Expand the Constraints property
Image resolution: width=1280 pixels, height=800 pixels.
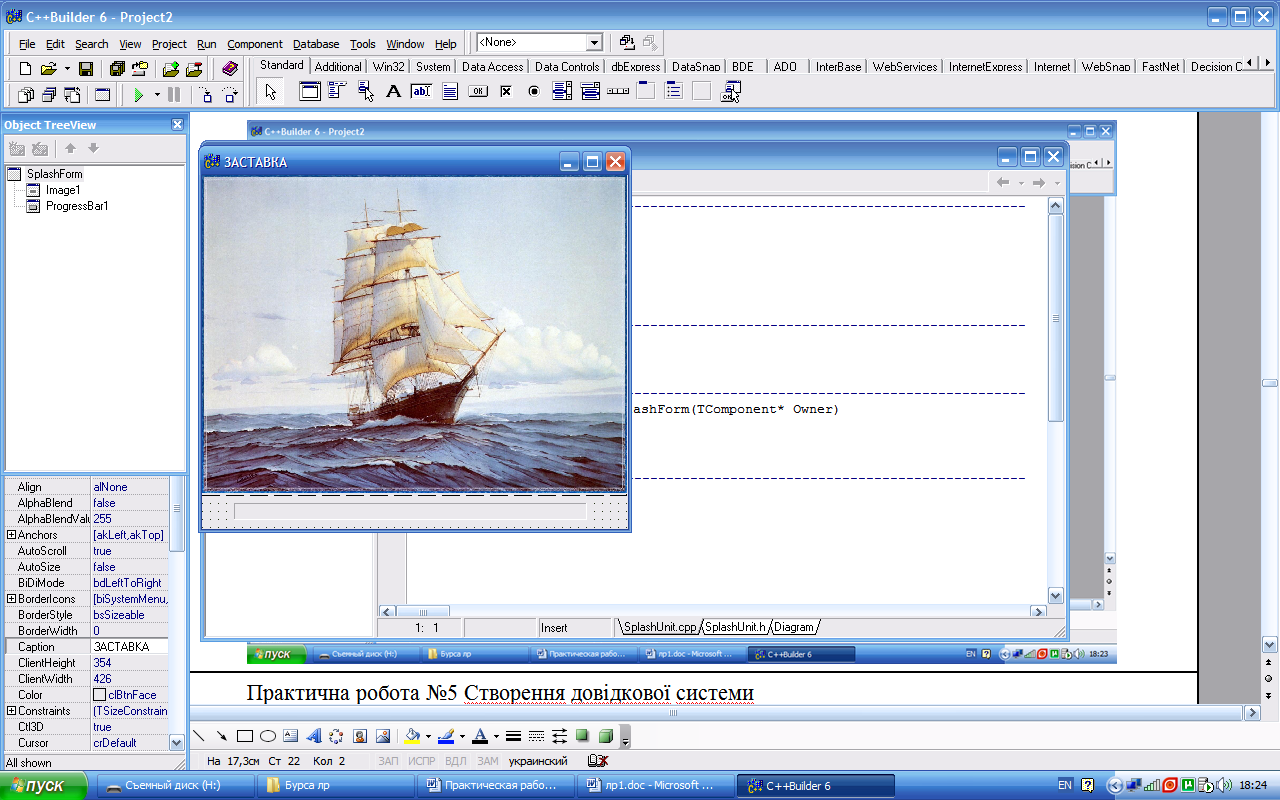point(11,711)
